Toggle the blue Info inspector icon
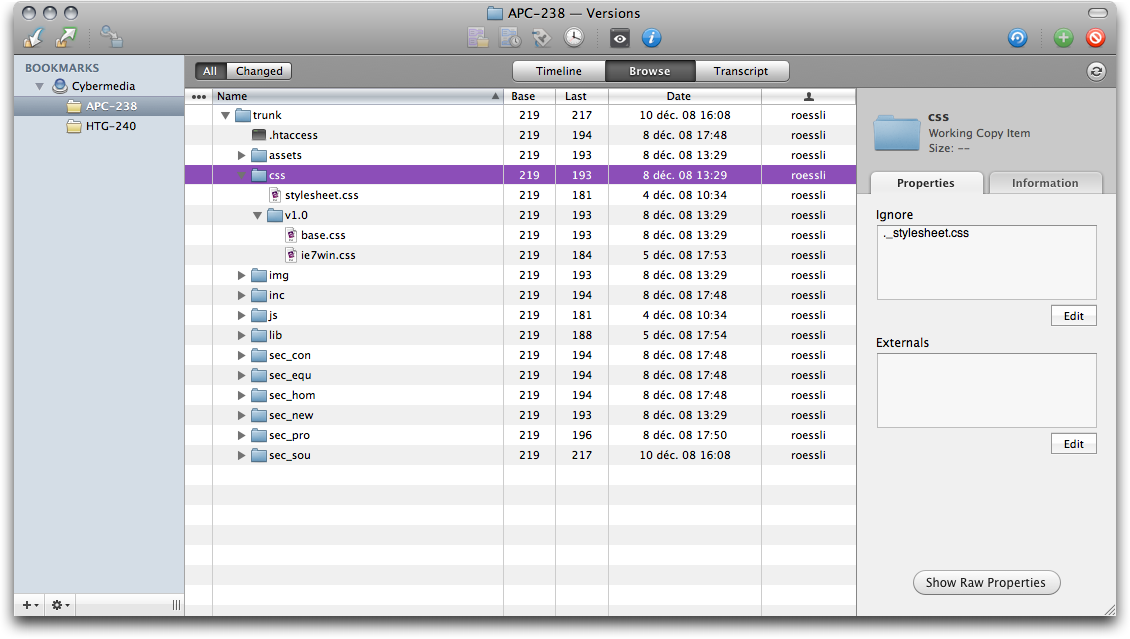 click(651, 37)
